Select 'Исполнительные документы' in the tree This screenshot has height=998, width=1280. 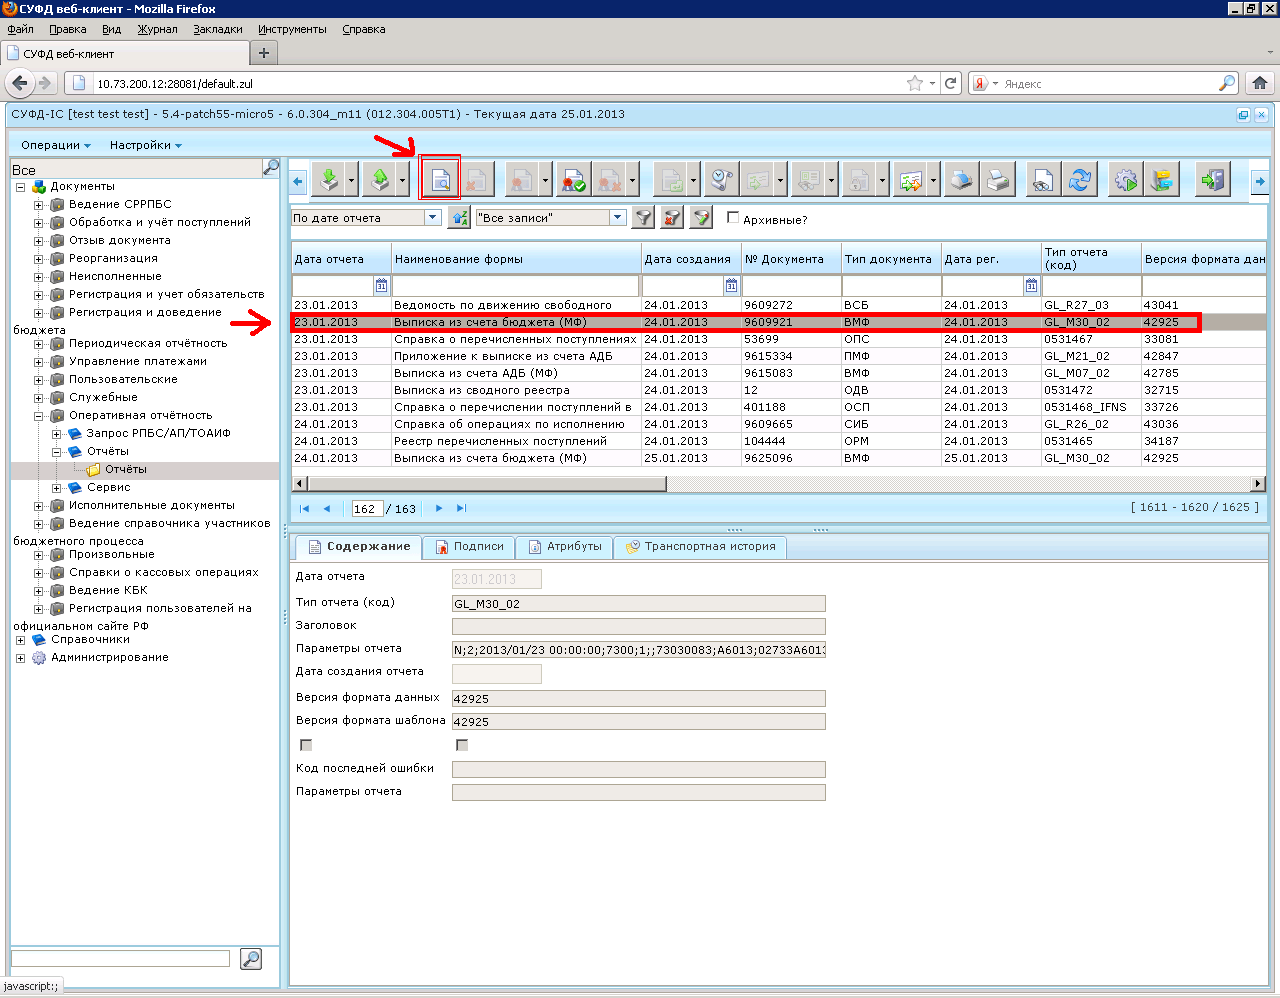pyautogui.click(x=152, y=506)
